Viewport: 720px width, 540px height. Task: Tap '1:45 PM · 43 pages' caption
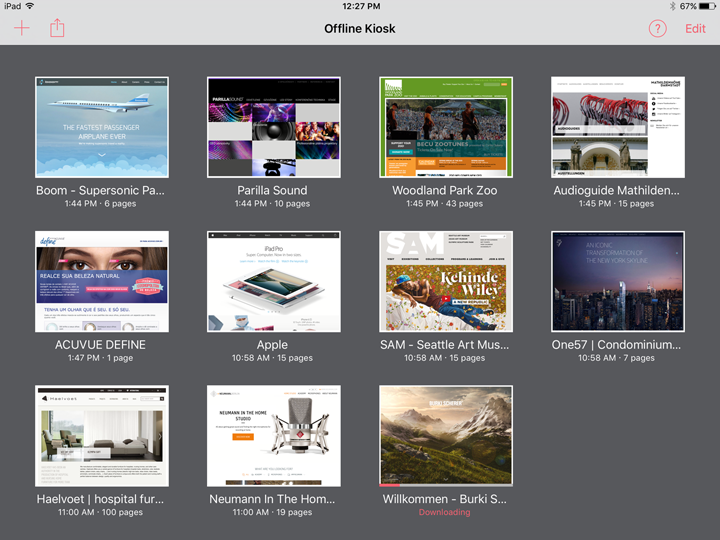coord(444,203)
